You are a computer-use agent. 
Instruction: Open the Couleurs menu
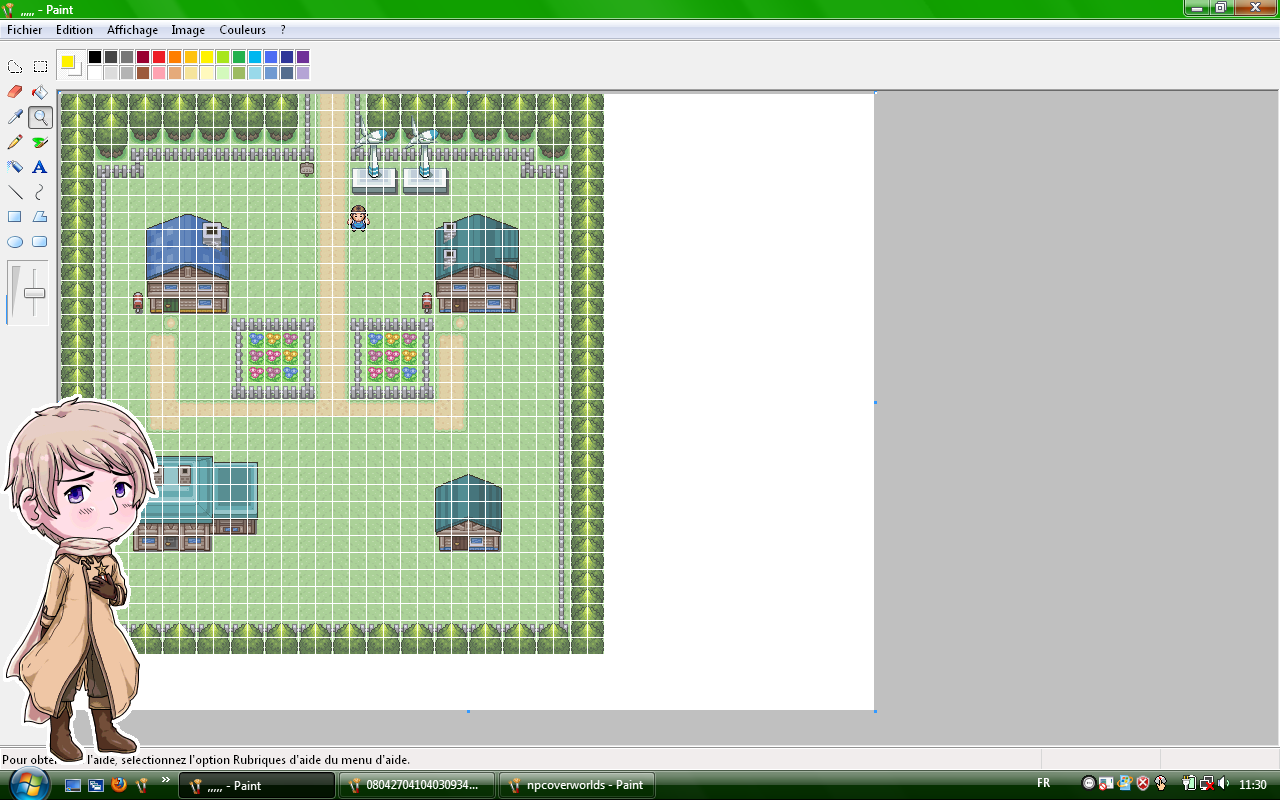click(243, 30)
